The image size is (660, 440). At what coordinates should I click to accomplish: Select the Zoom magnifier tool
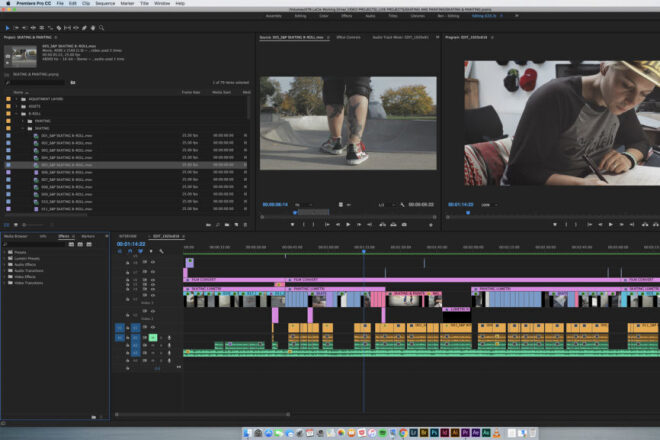(x=101, y=28)
